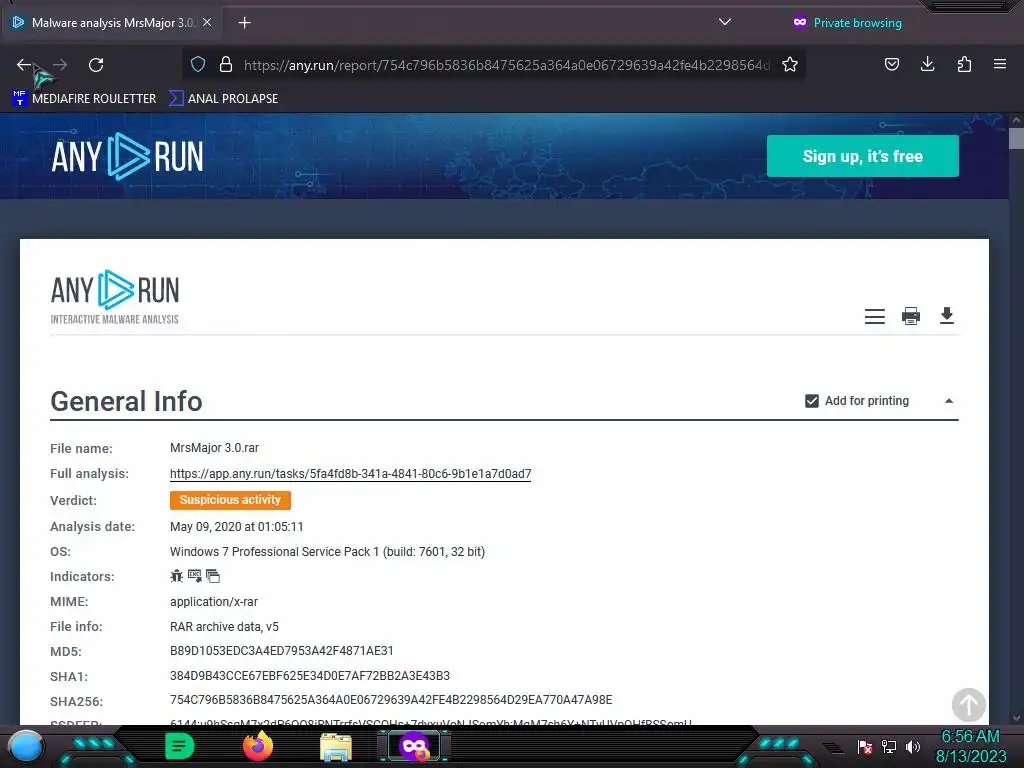1024x768 pixels.
Task: Select the SHA1 hash value
Action: coord(310,676)
